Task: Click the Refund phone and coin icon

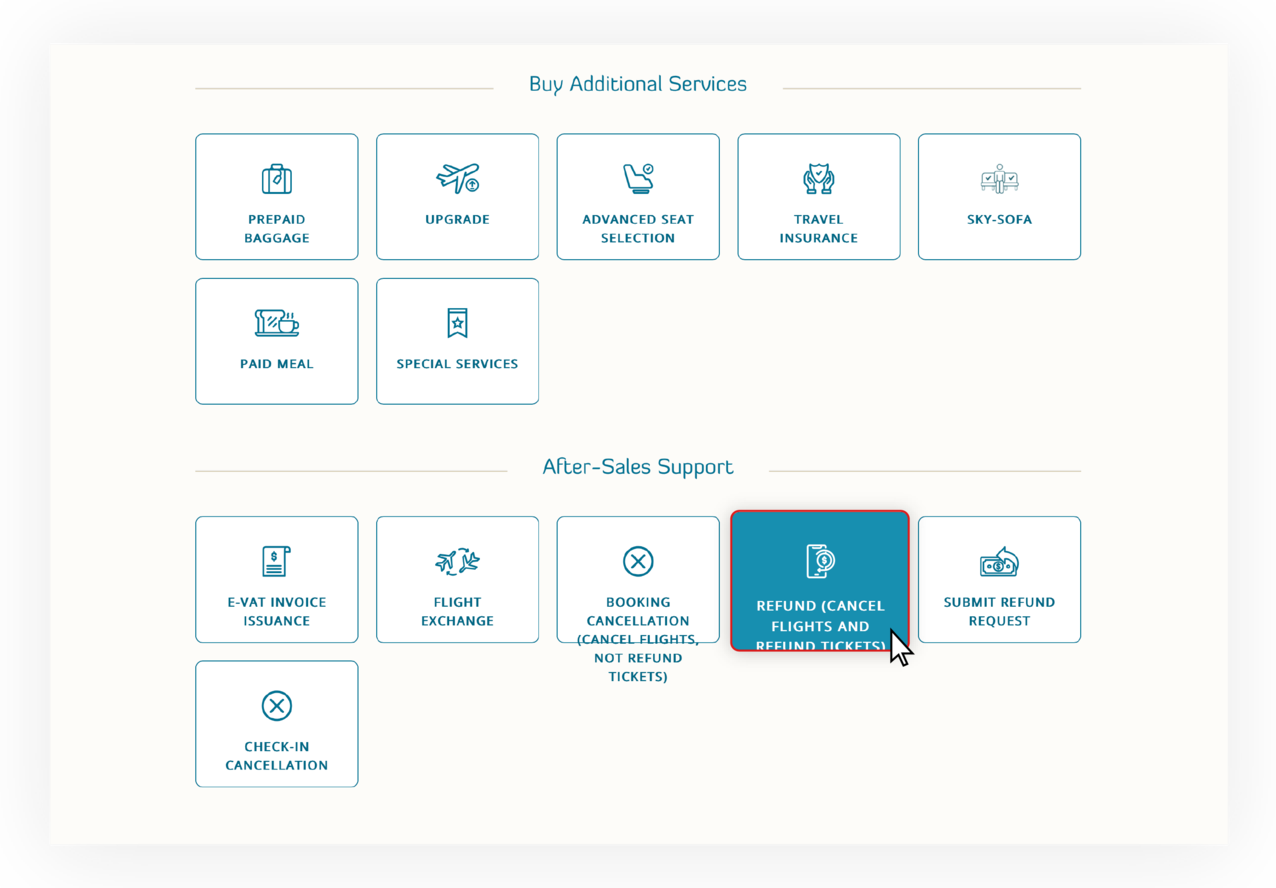Action: [x=820, y=561]
